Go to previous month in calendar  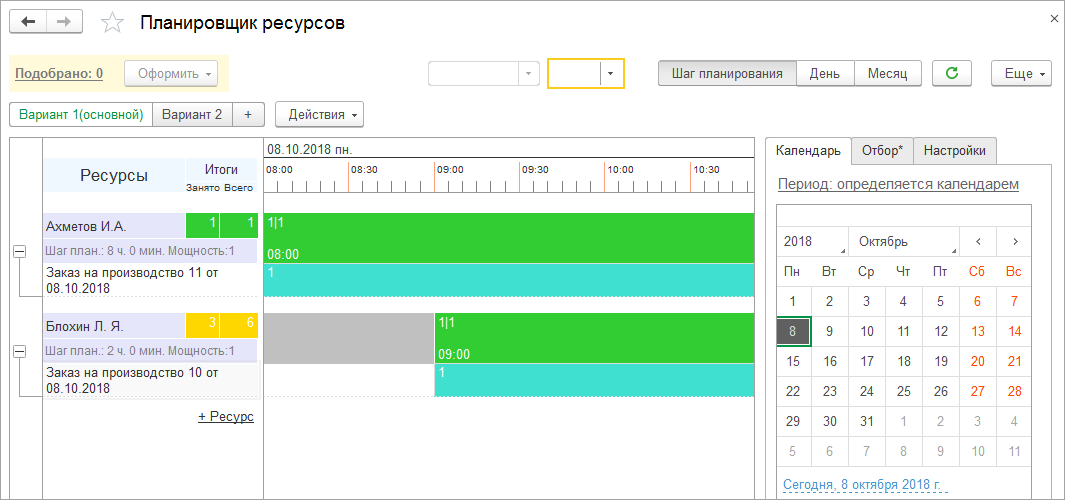point(978,241)
